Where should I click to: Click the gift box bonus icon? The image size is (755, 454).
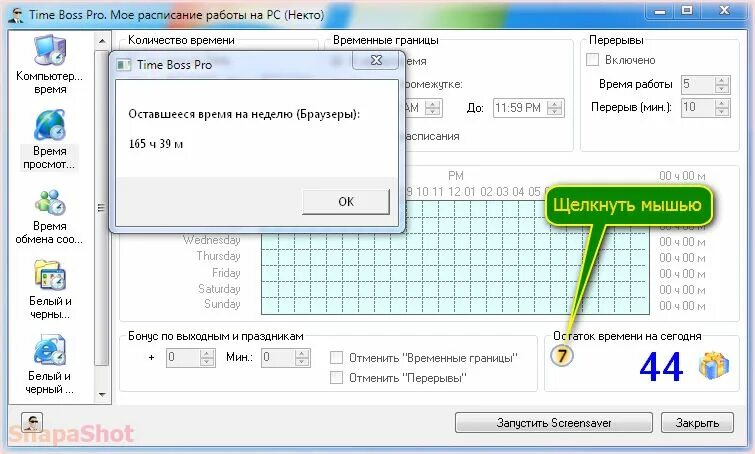point(714,367)
